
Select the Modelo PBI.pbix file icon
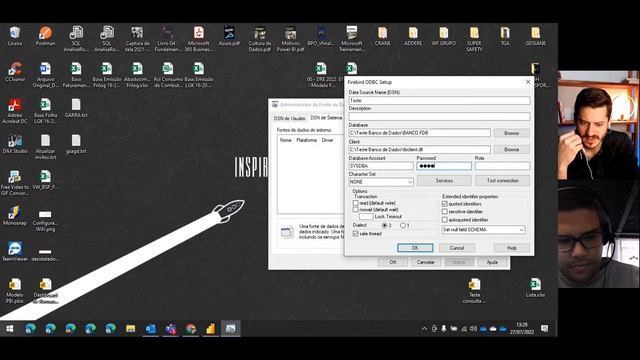pyautogui.click(x=15, y=290)
